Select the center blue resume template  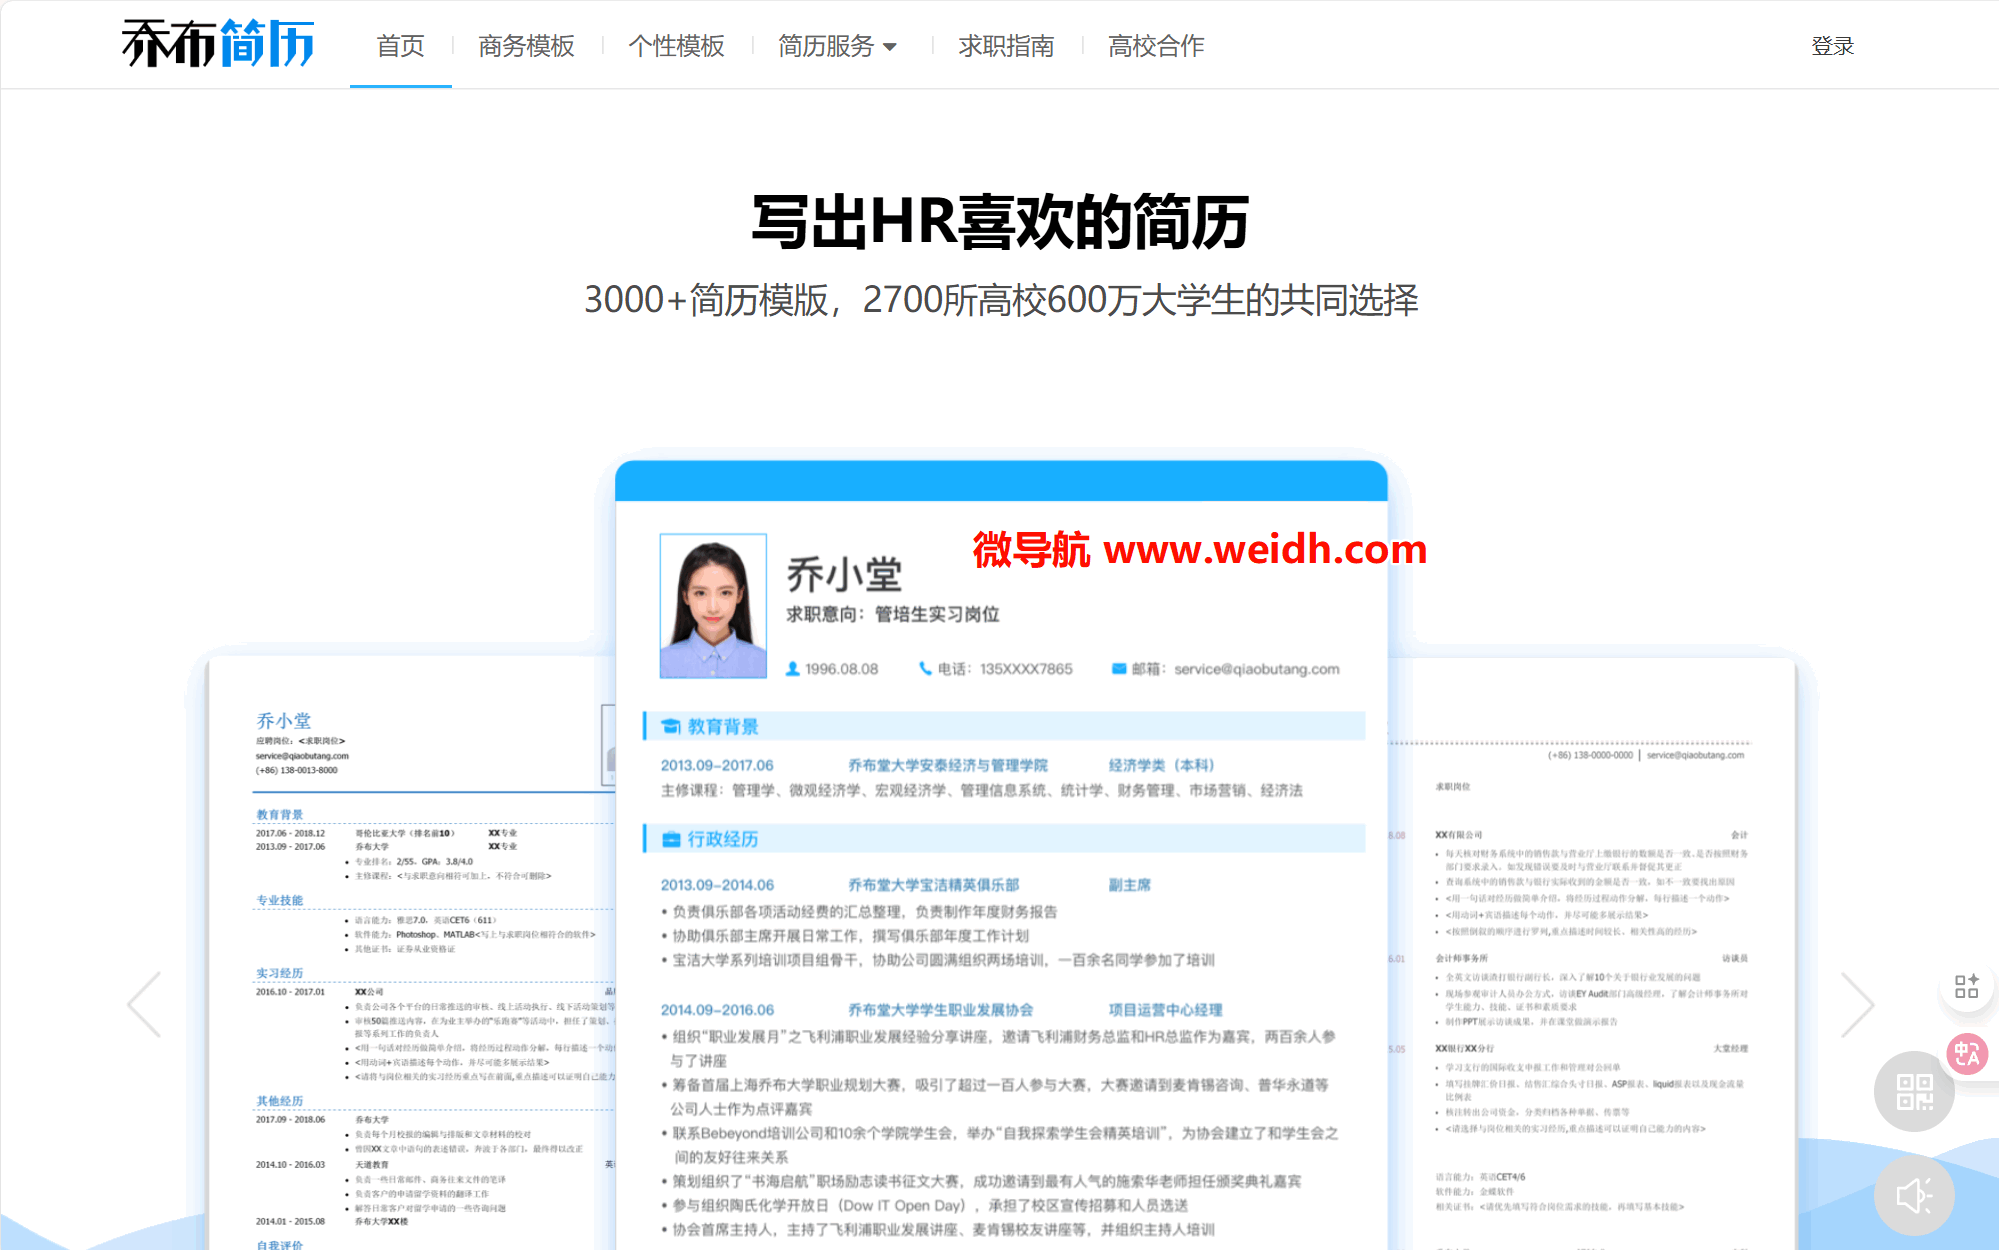[1001, 855]
